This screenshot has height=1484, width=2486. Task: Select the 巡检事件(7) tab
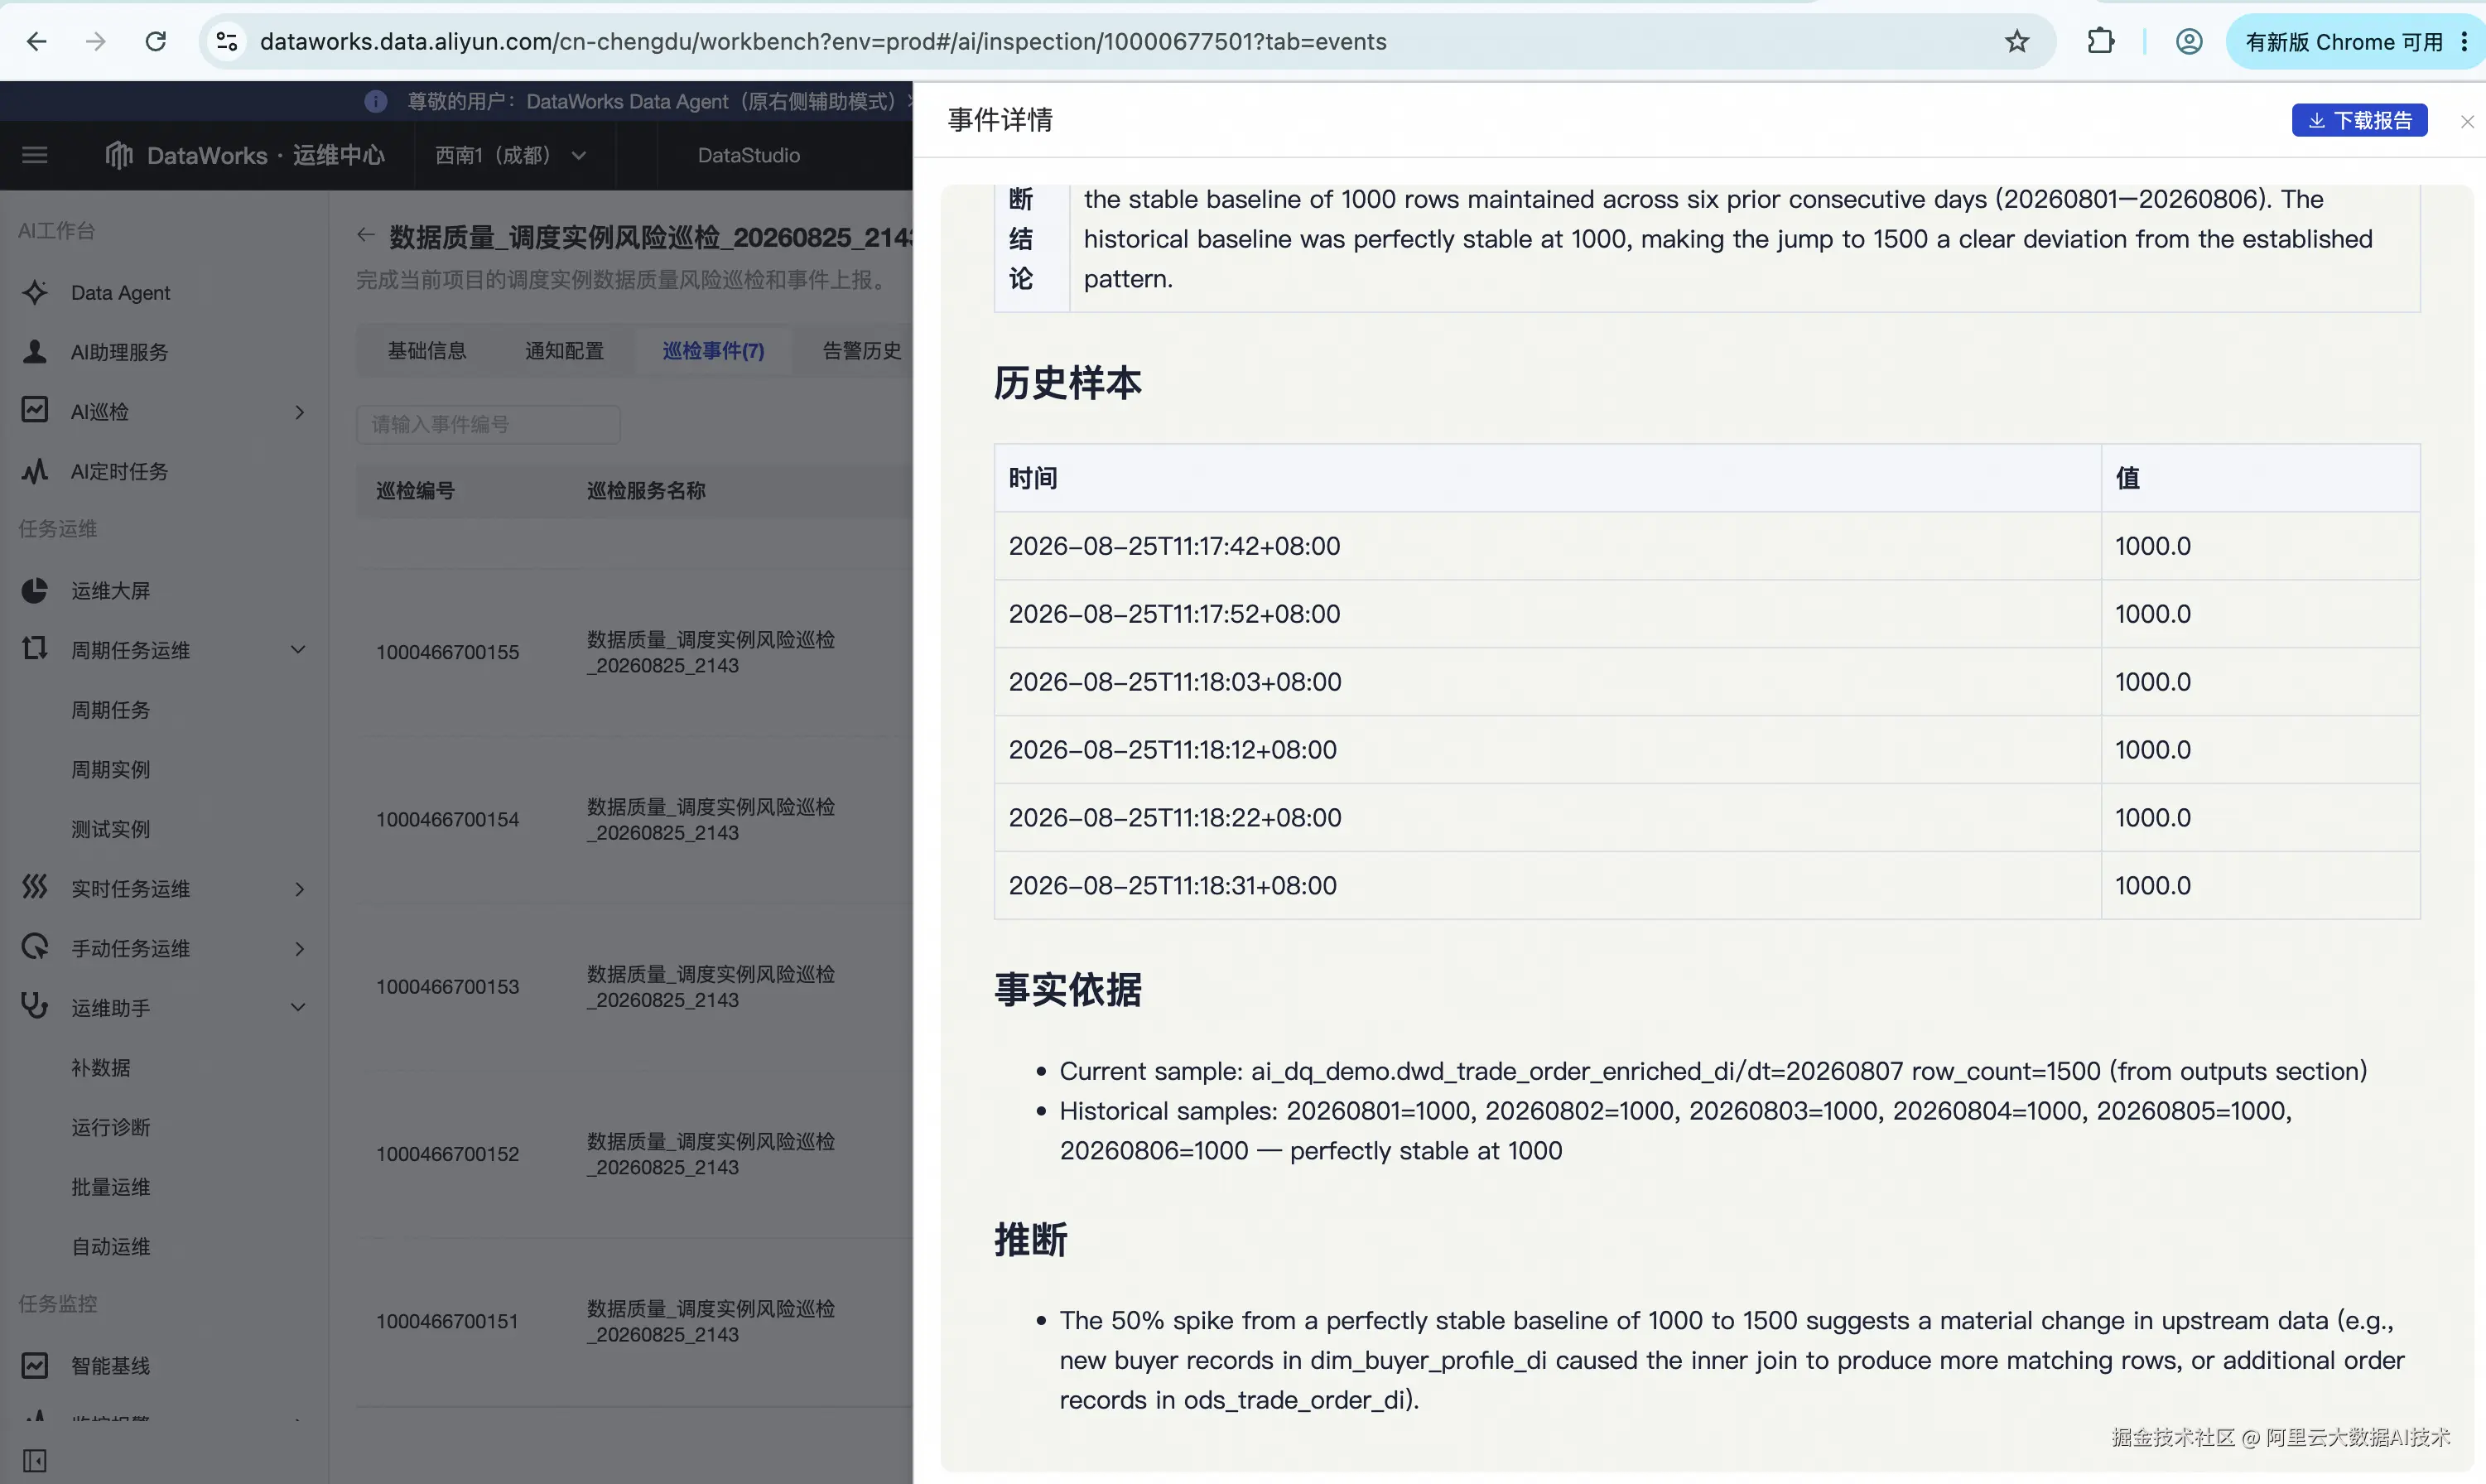coord(713,350)
